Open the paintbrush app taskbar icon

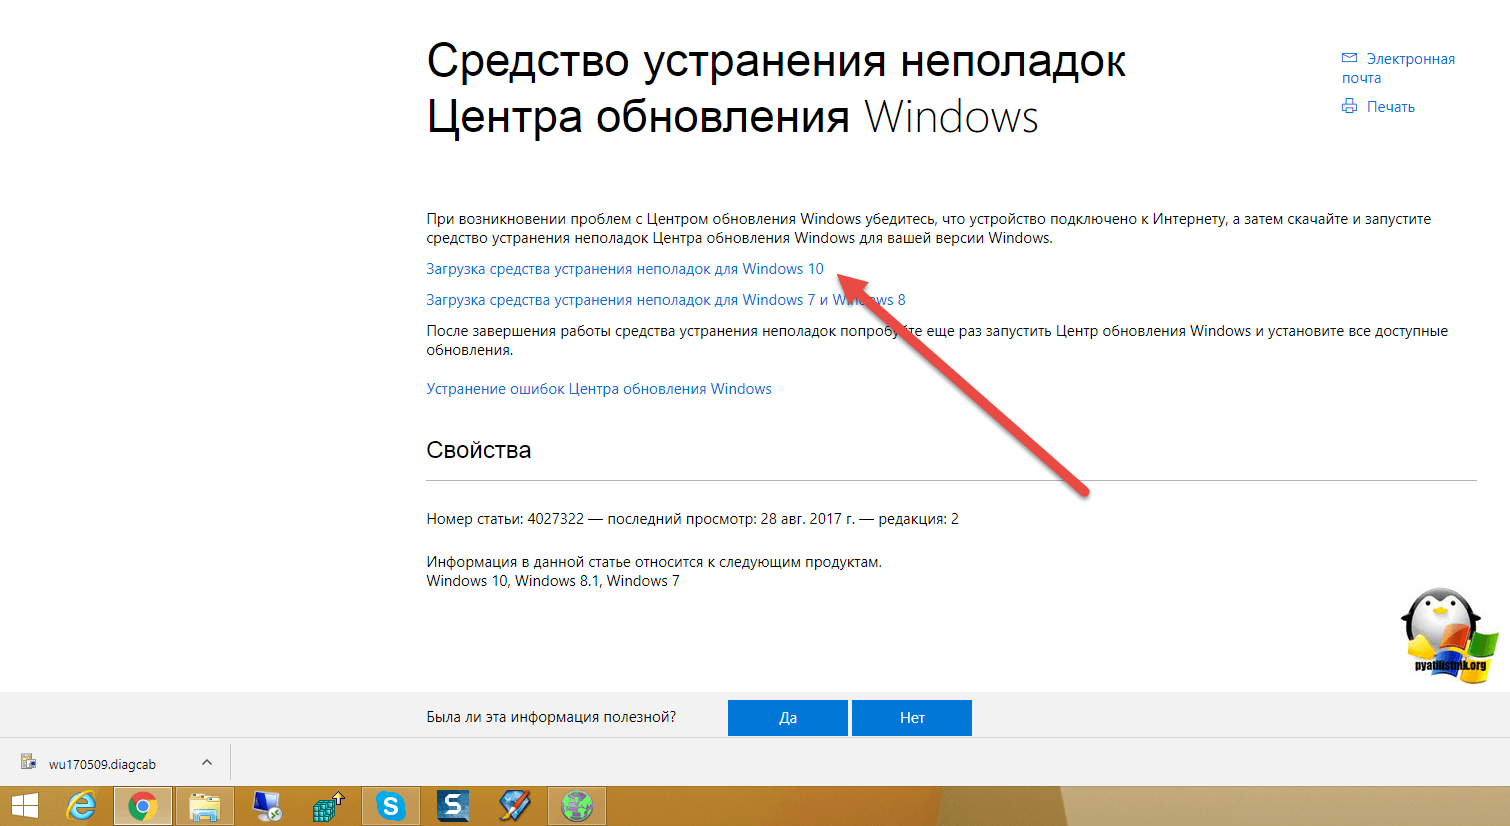[x=515, y=806]
